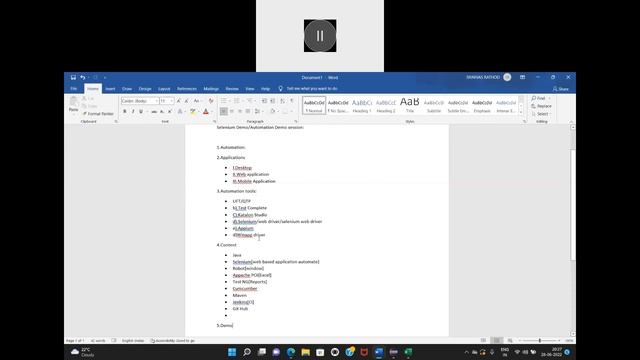Viewport: 640px width, 360px height.
Task: Increase the font size with Grow Font
Action: (x=179, y=101)
